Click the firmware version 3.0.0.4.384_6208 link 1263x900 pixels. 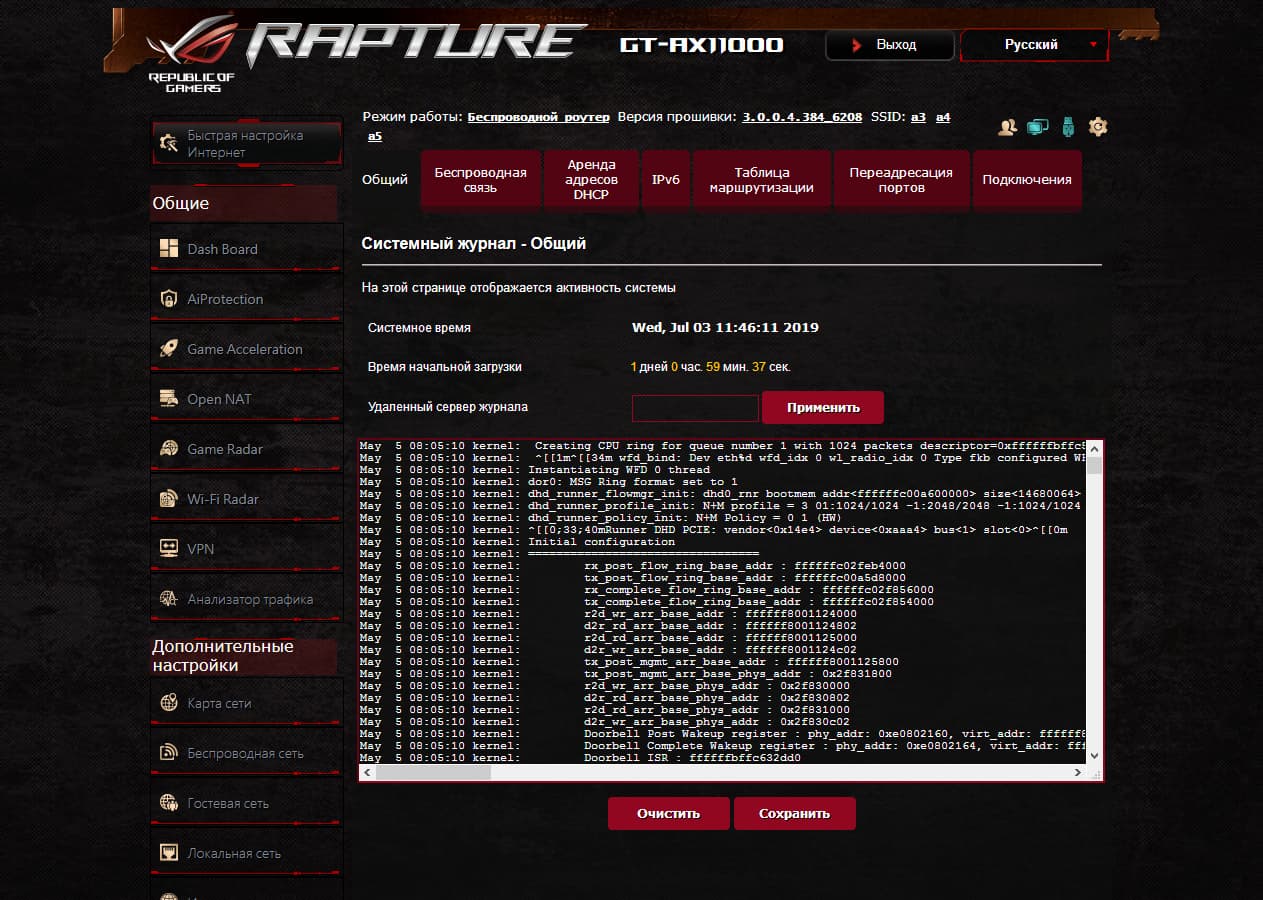(802, 117)
